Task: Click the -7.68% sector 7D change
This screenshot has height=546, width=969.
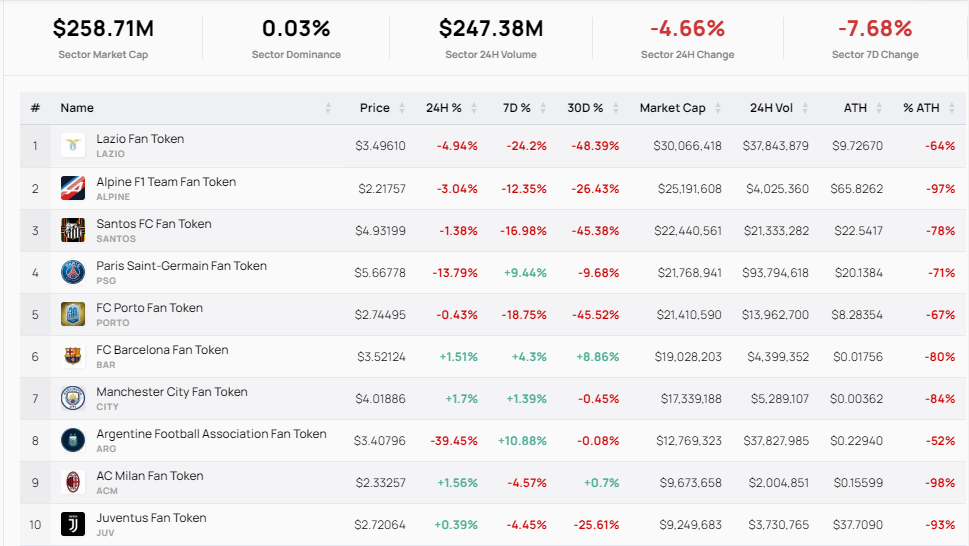Action: (875, 28)
